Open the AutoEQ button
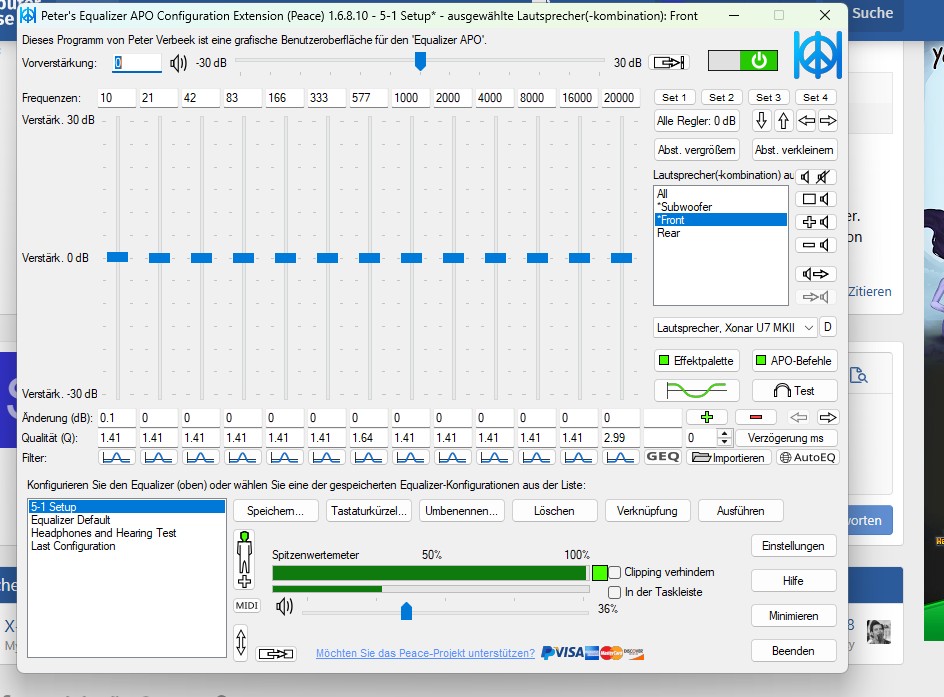944x697 pixels. coord(807,457)
